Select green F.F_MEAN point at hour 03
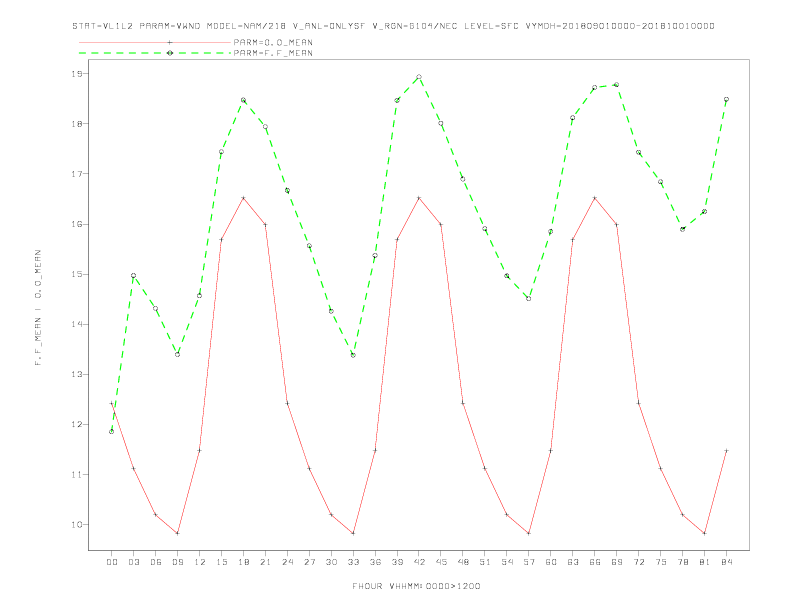The height and width of the screenshot is (612, 792). (x=133, y=276)
